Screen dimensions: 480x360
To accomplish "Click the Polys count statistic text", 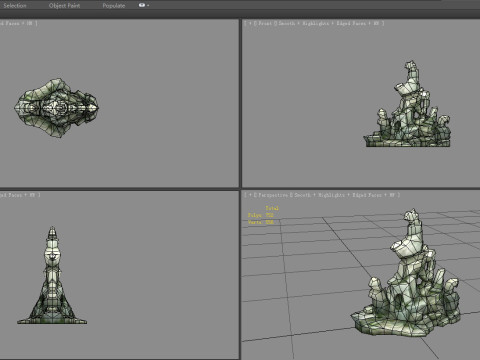I will 260,215.
